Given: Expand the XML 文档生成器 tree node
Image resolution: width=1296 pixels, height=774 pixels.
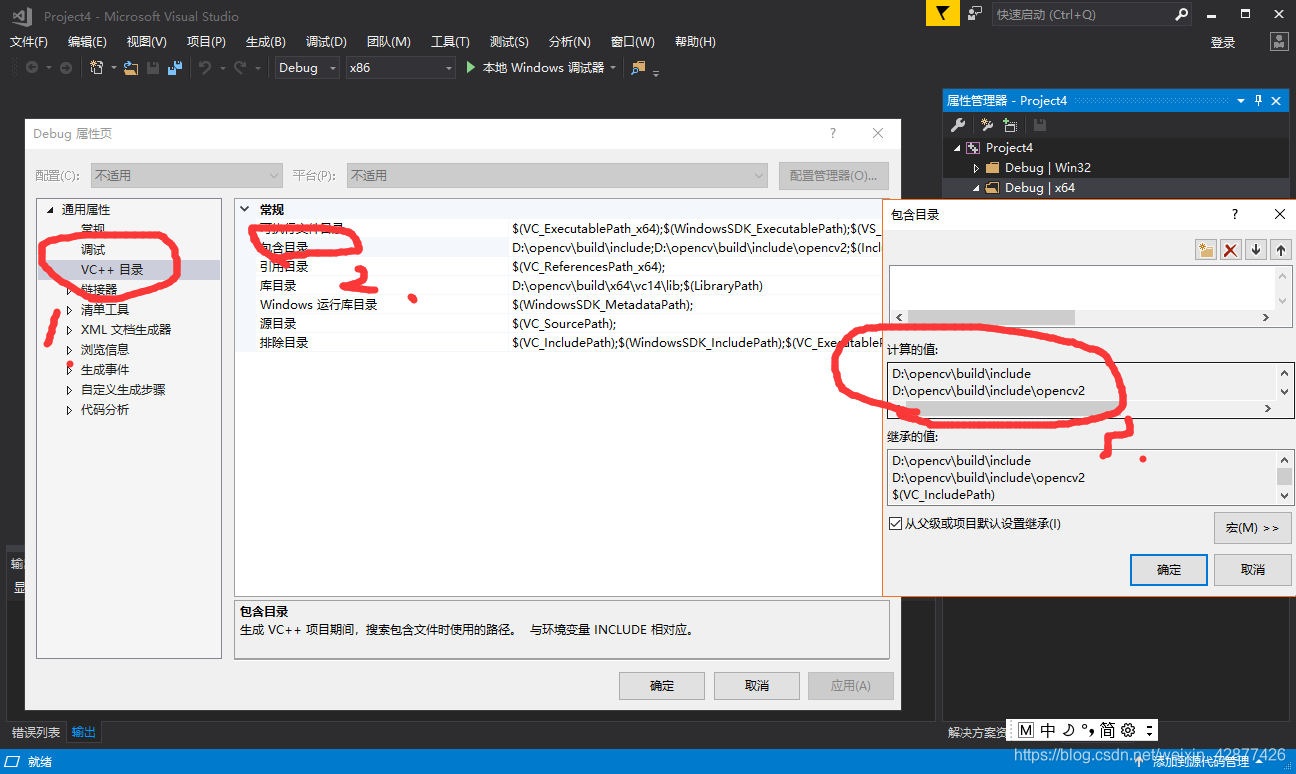Looking at the screenshot, I should 69,330.
